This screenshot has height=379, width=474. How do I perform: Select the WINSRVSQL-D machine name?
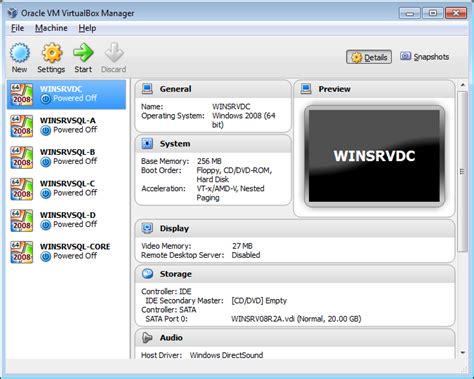68,215
